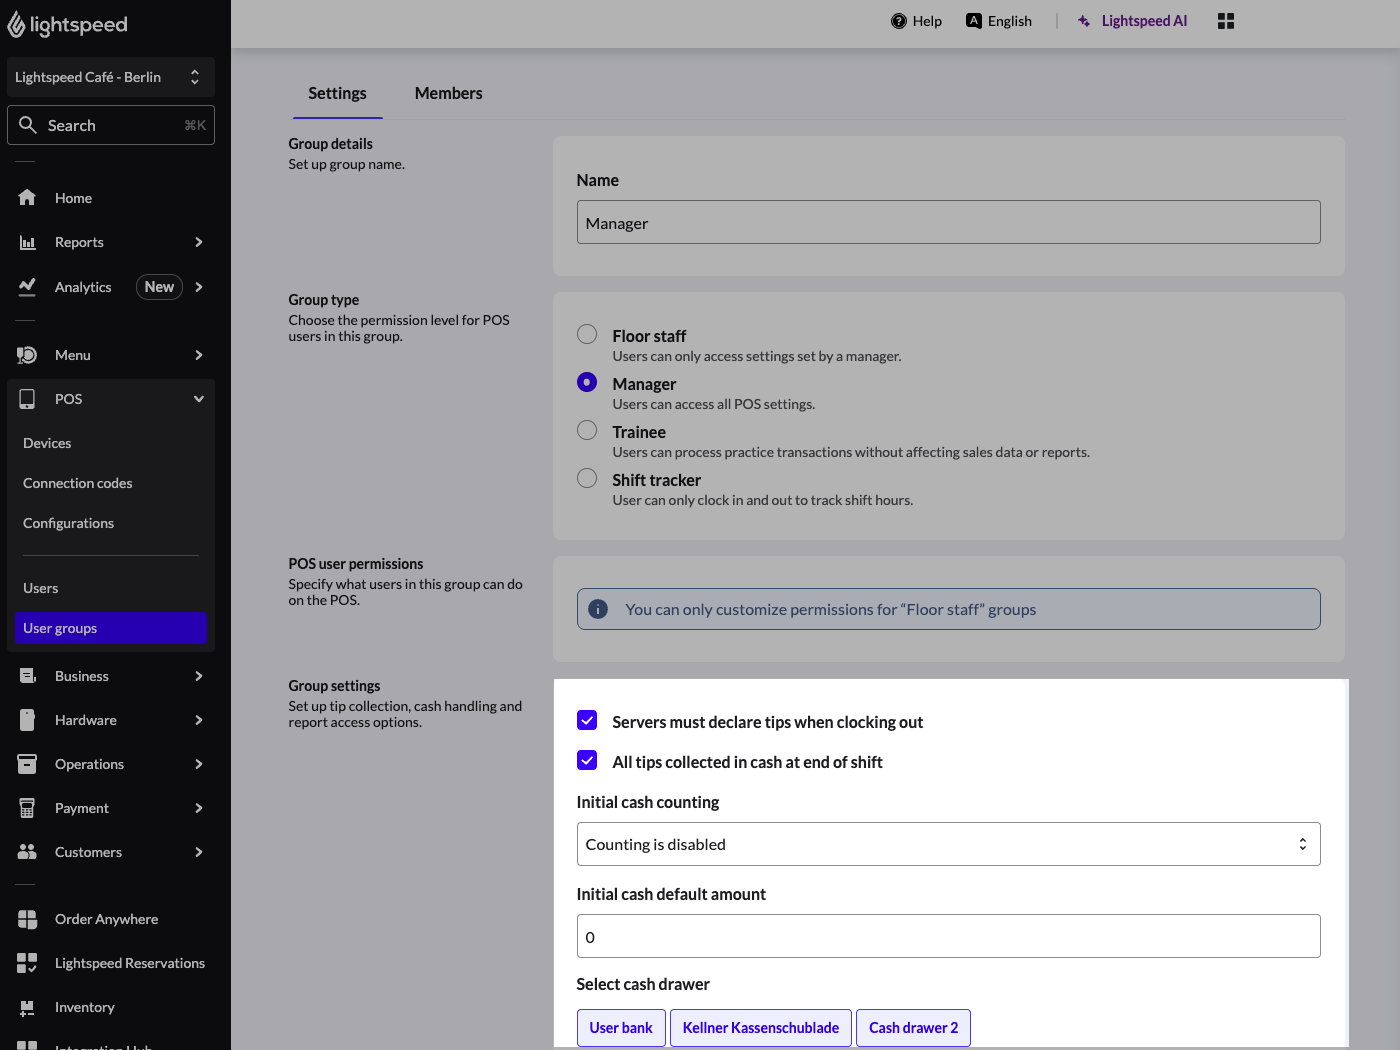Click the Lightspeed Reservations icon
The width and height of the screenshot is (1400, 1050).
[x=27, y=963]
